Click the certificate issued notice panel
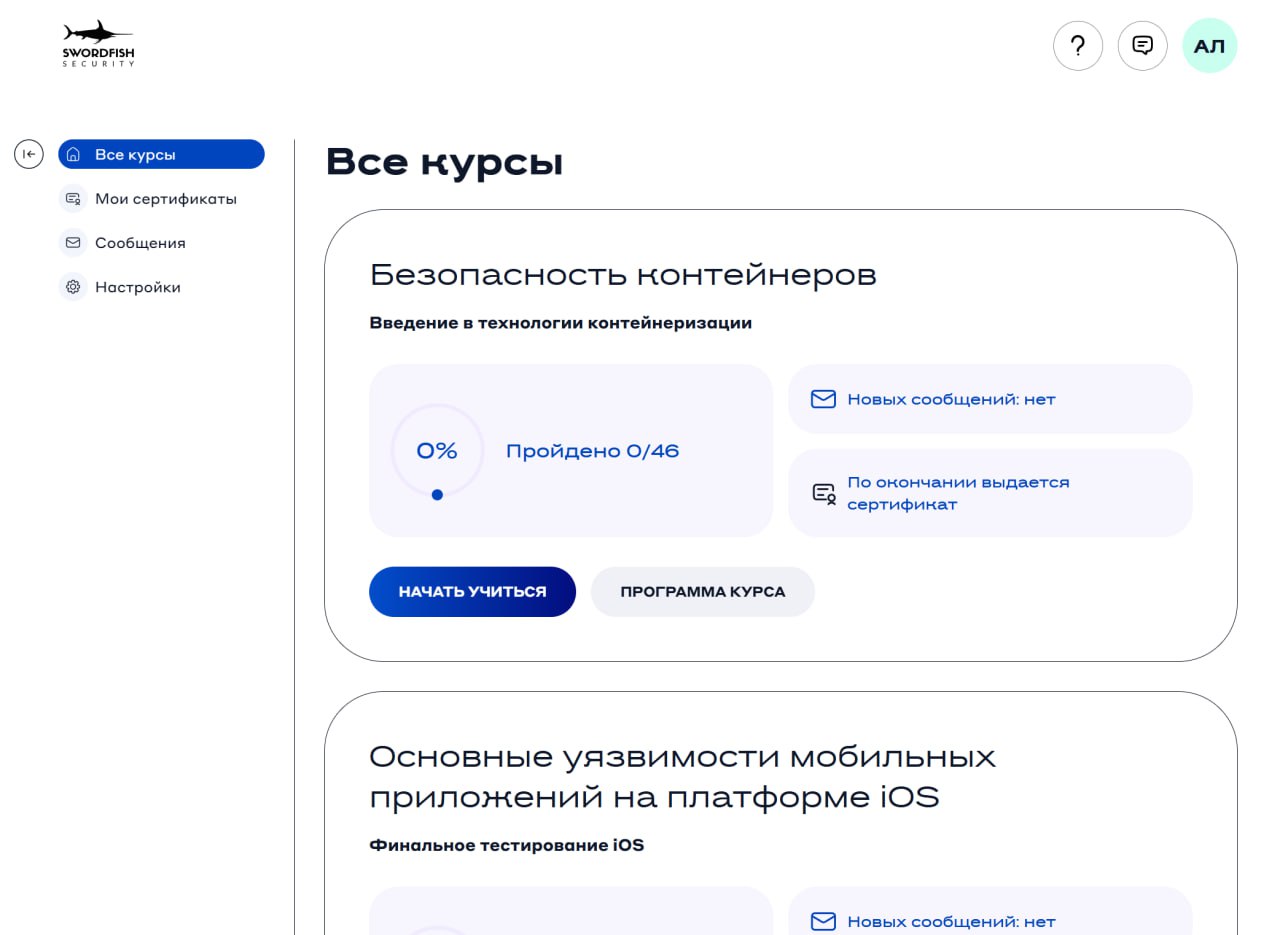This screenshot has width=1280, height=935. point(990,493)
